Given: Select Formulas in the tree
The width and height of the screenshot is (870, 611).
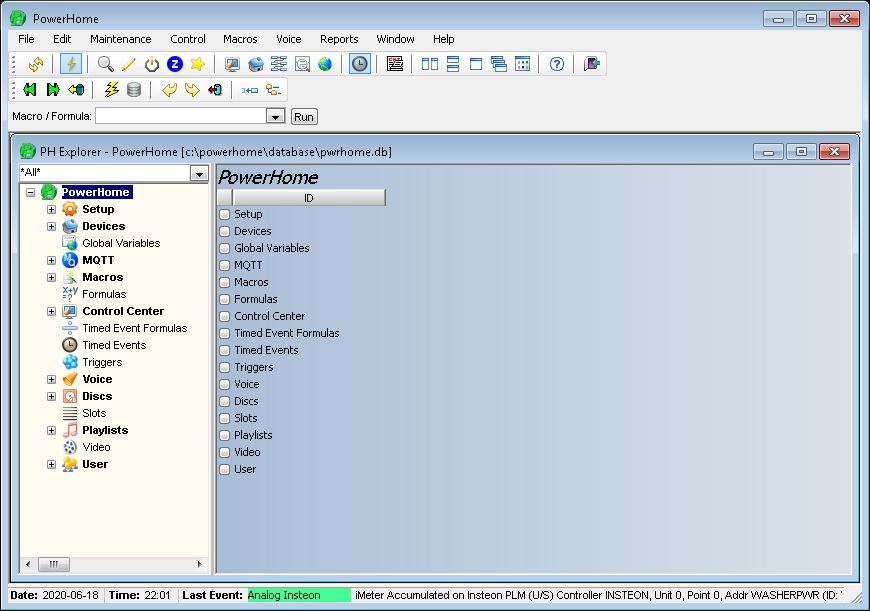Looking at the screenshot, I should coord(104,294).
